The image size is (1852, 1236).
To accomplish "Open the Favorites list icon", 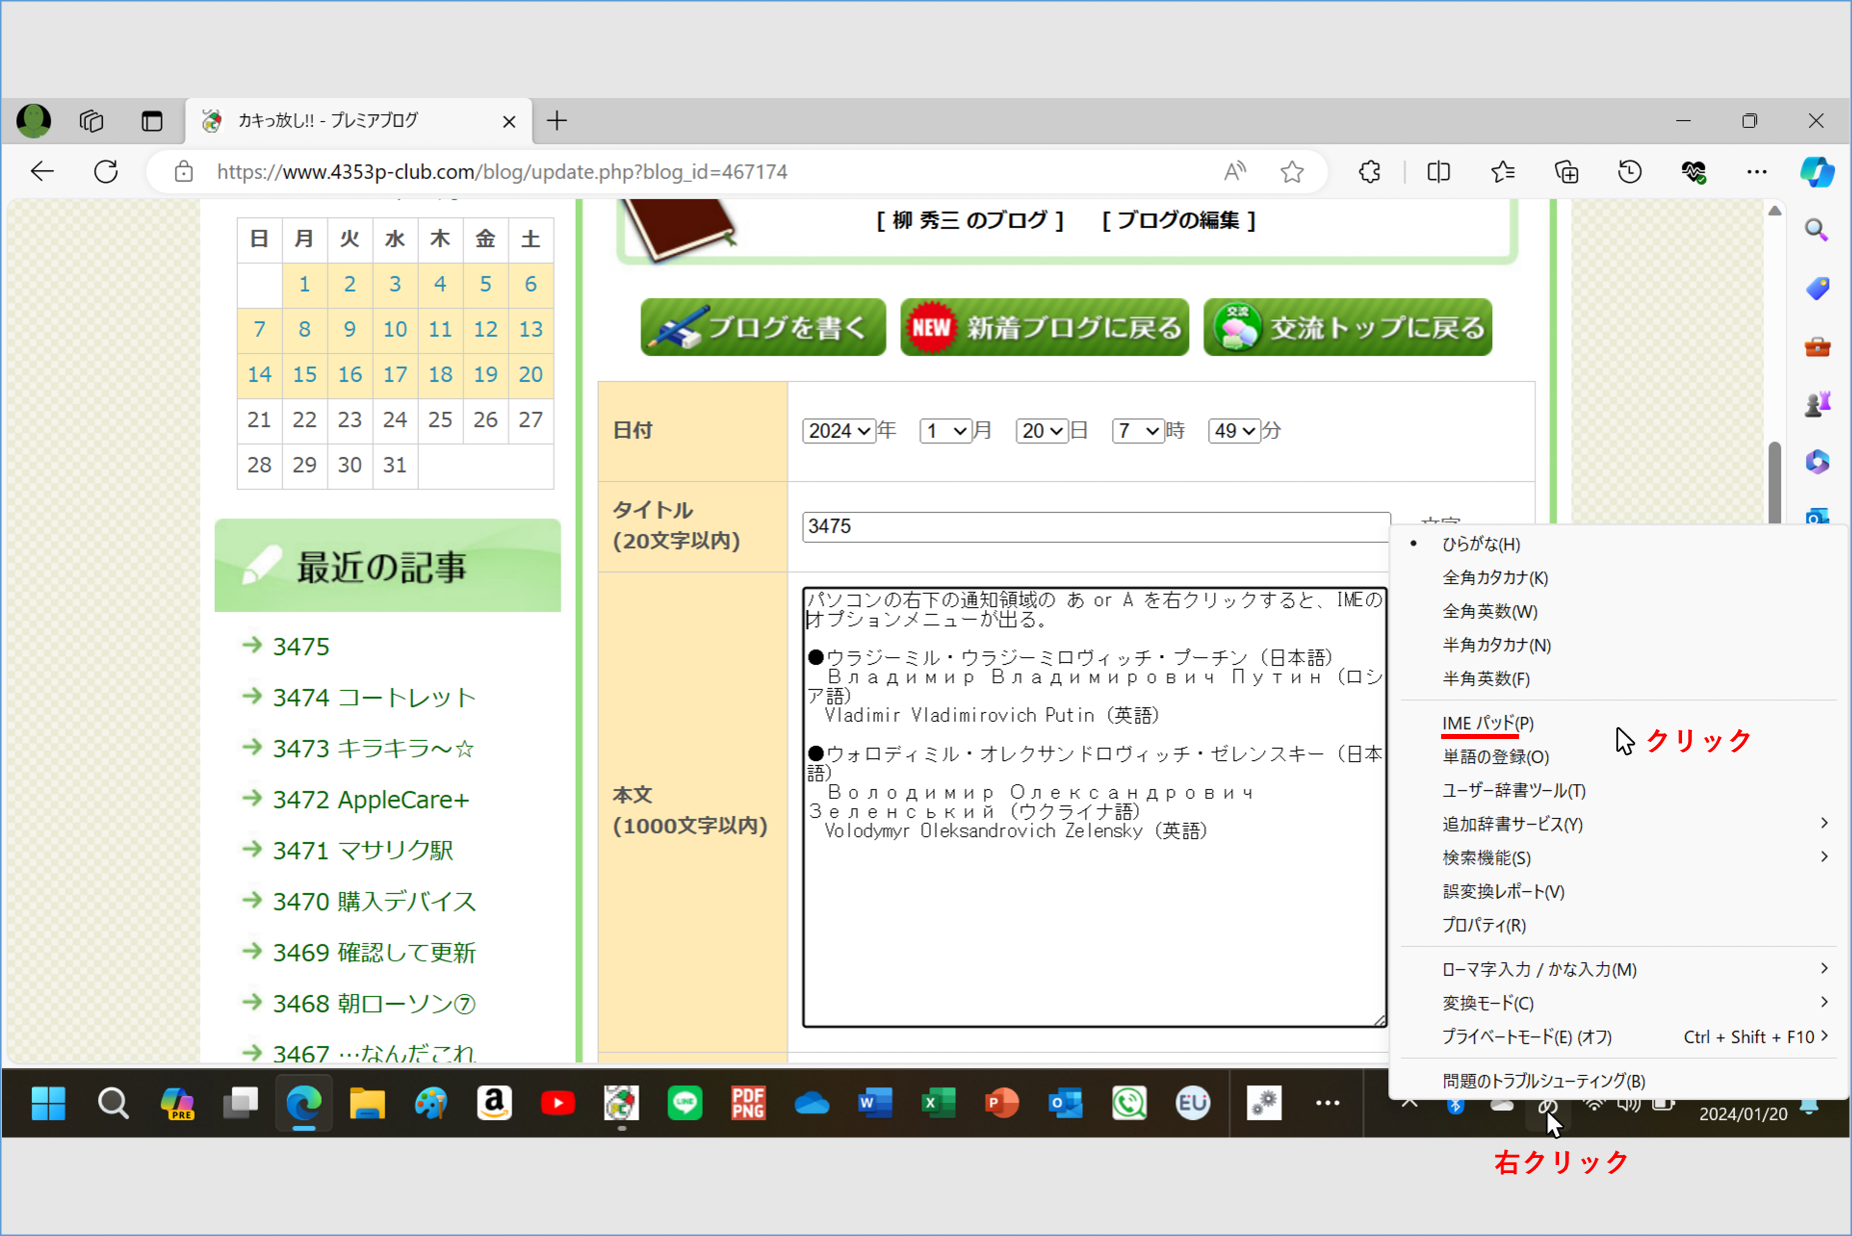I will click(1502, 172).
